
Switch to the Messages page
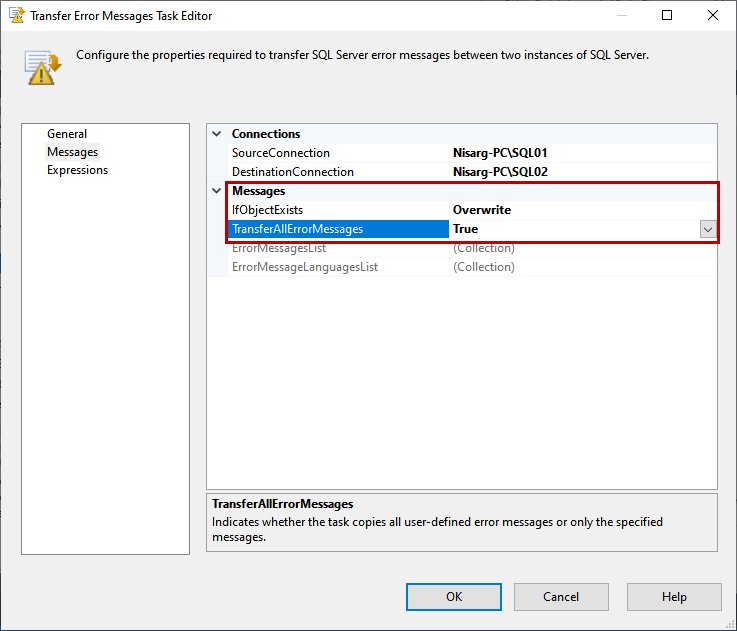[73, 152]
